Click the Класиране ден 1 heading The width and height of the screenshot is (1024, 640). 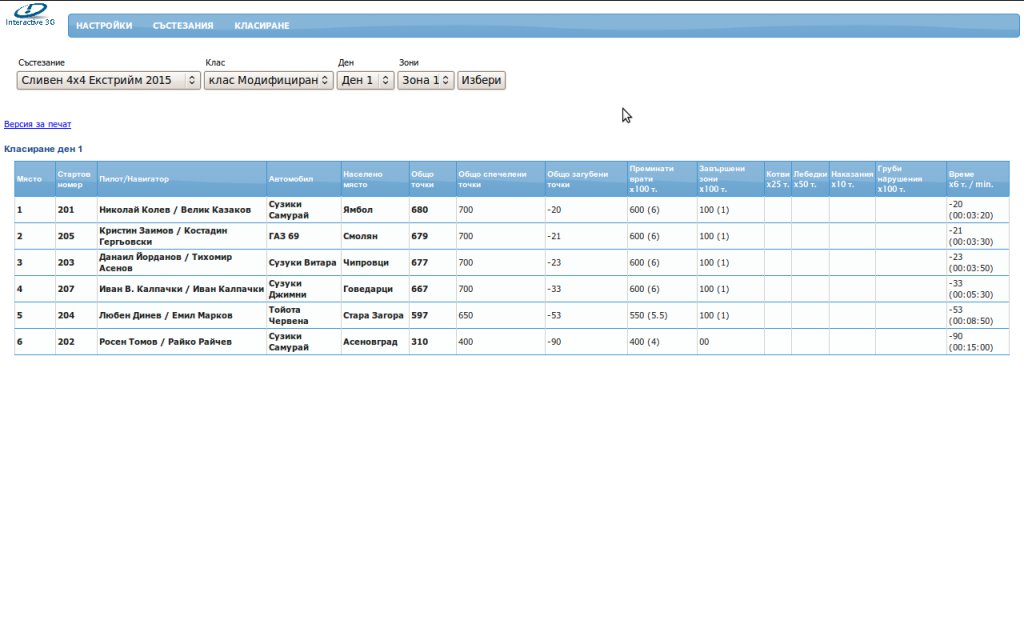43,149
